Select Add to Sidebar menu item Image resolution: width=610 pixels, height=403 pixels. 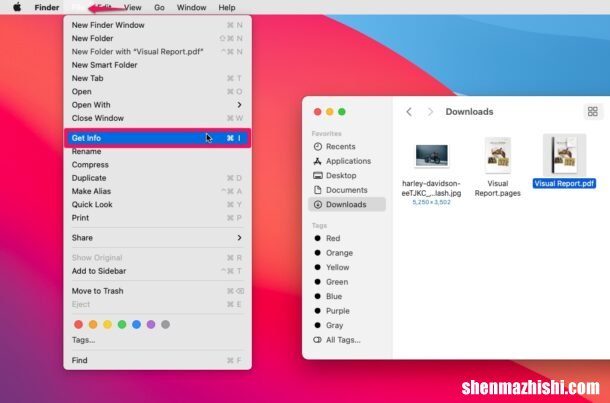pos(157,271)
